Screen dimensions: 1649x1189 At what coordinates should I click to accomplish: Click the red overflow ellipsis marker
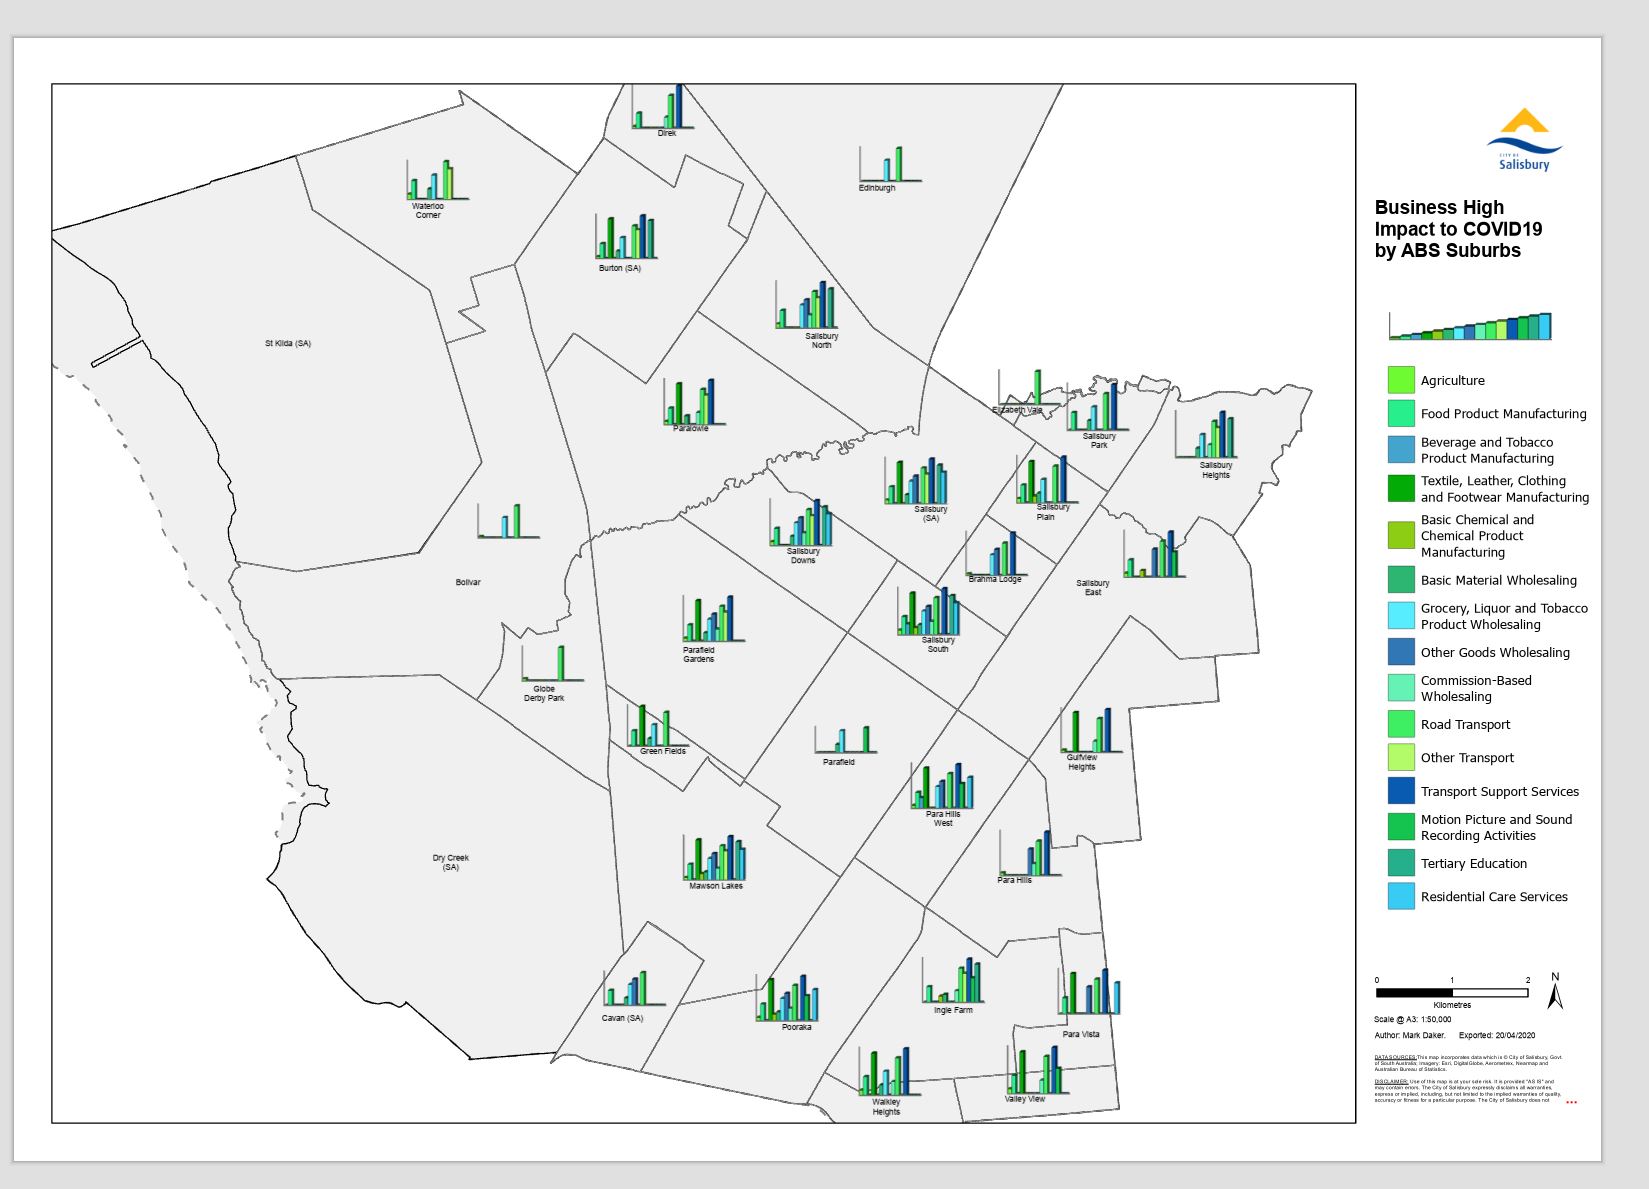point(1571,1102)
